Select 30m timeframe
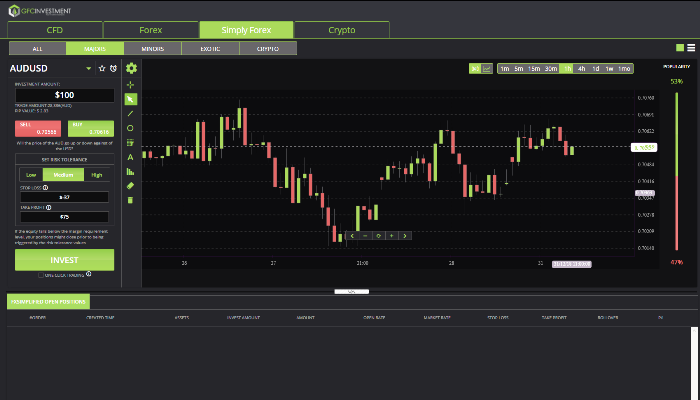This screenshot has width=700, height=400. tap(551, 69)
